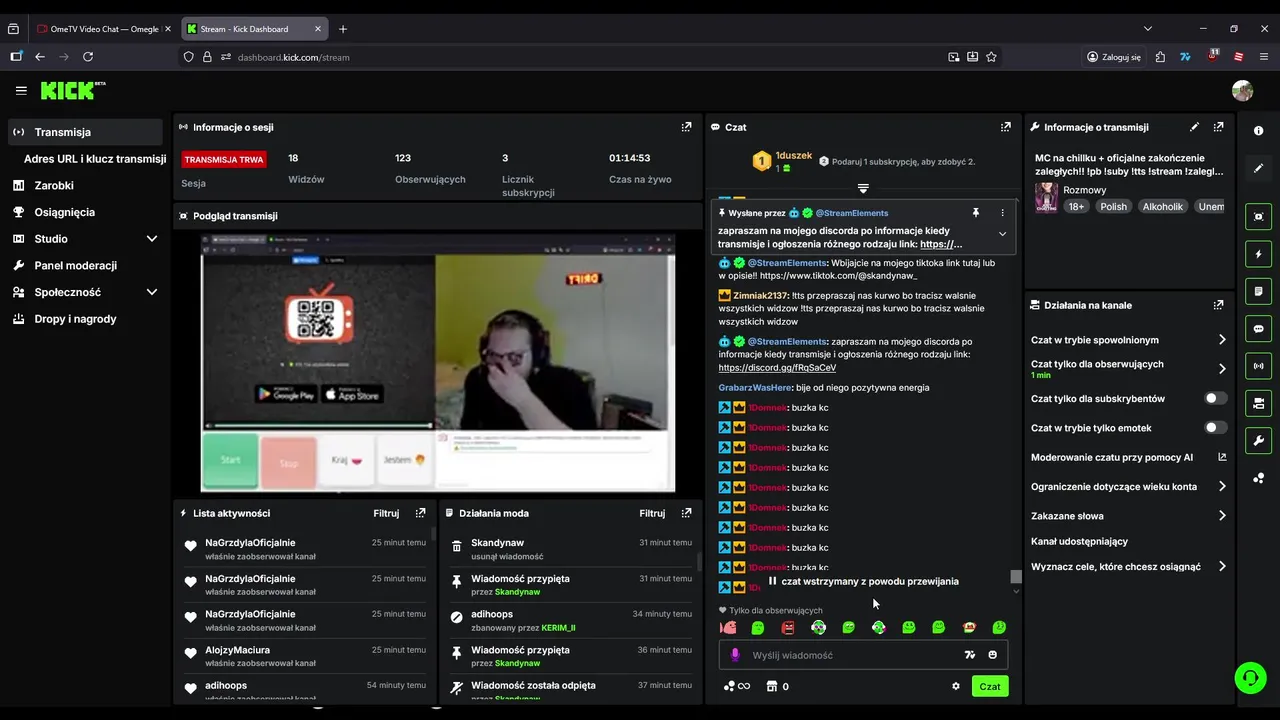Filter the Działania moda panel

(x=652, y=513)
